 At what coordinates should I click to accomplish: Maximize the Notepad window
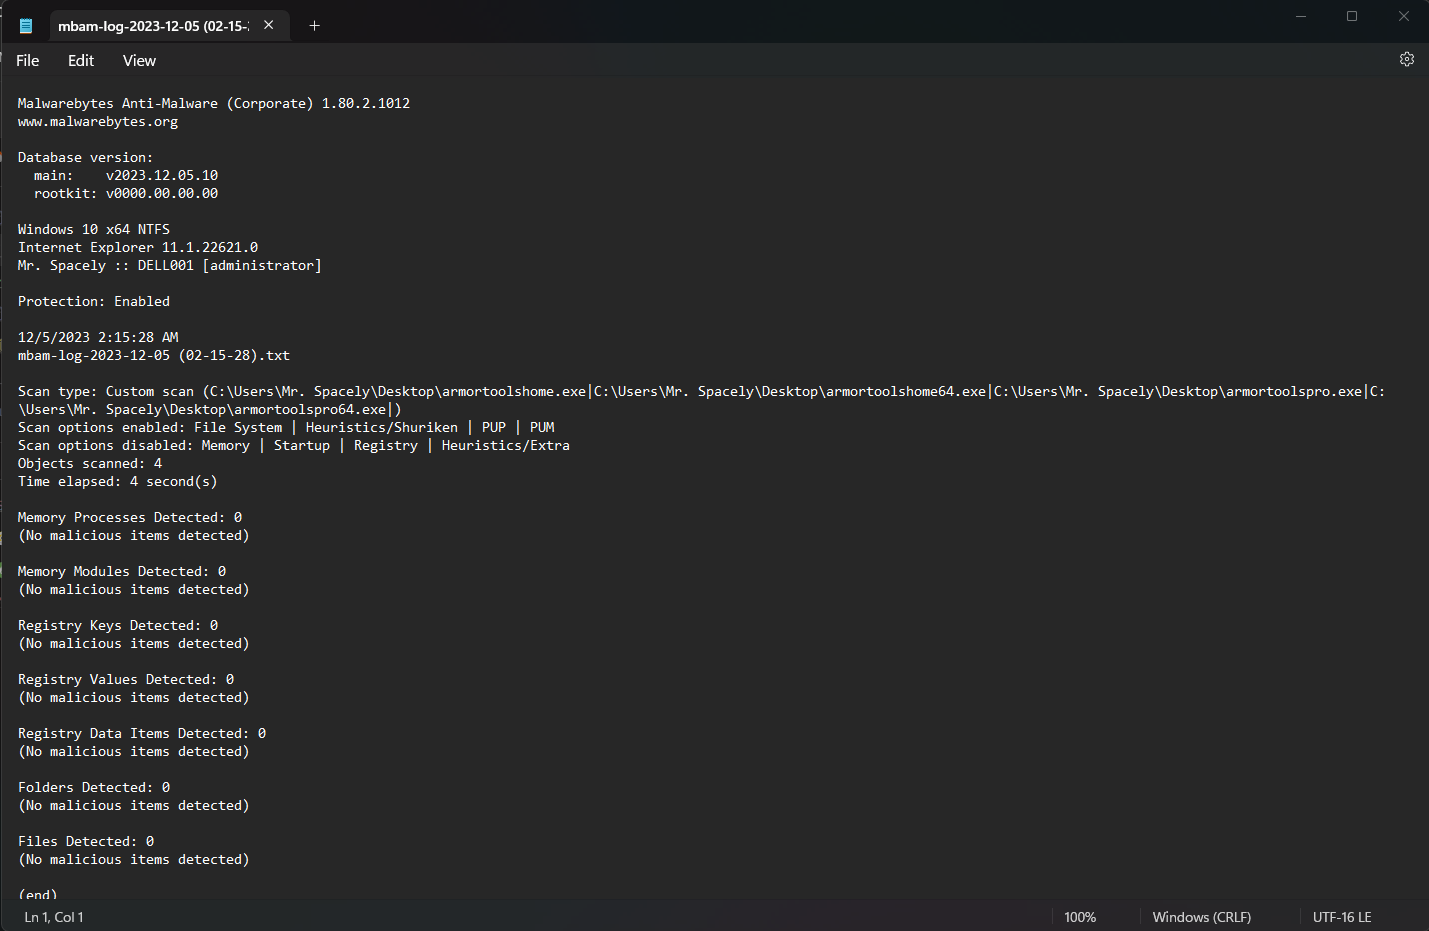1352,16
